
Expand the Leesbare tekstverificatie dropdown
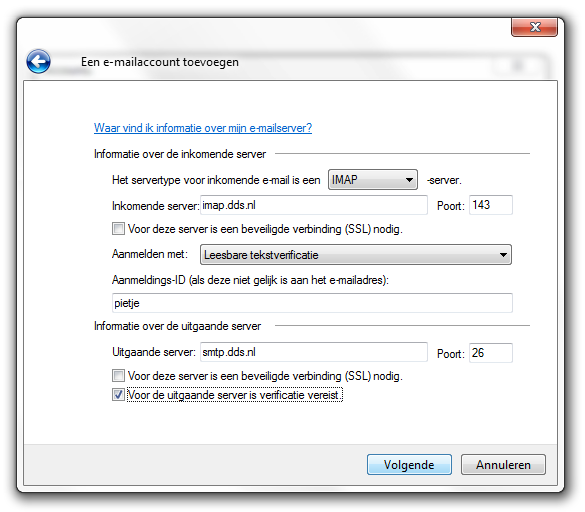(356, 255)
